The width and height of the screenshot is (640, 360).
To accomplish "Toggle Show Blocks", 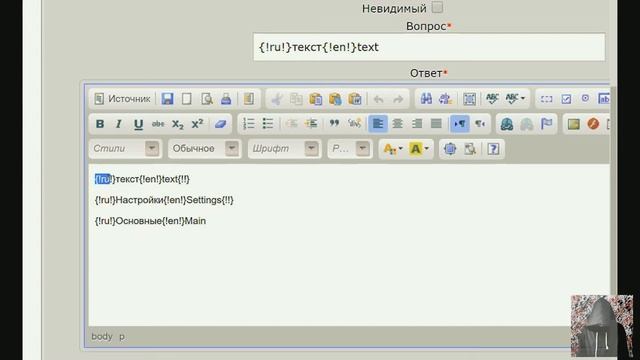I will pos(470,149).
